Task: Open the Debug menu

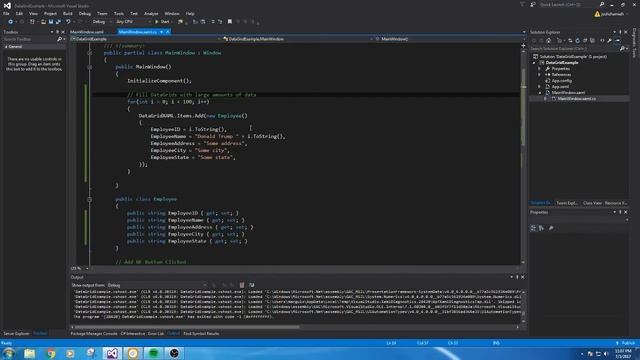Action: point(84,13)
